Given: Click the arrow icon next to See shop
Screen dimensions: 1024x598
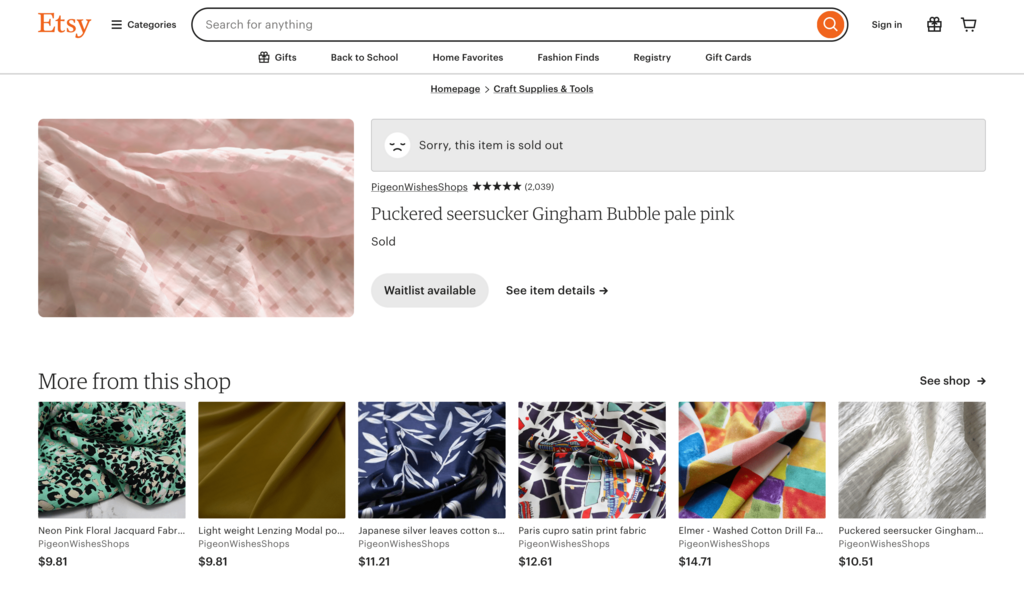Looking at the screenshot, I should [980, 381].
